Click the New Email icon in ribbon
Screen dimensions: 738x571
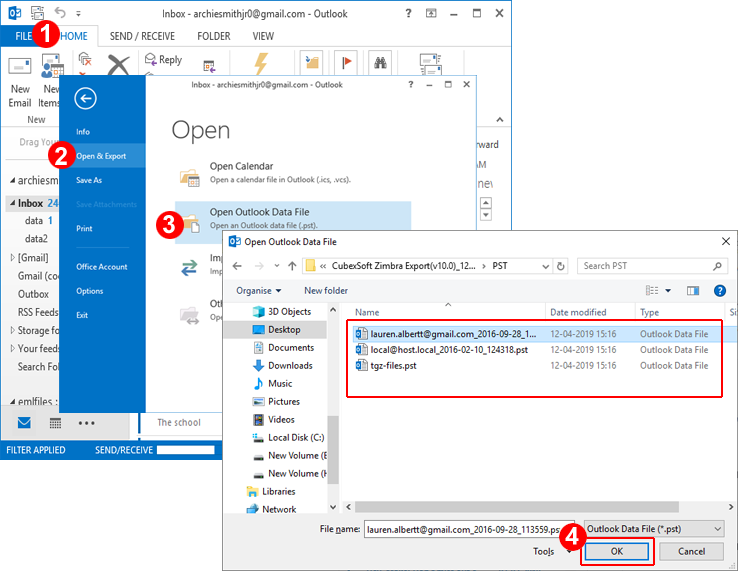coord(20,66)
